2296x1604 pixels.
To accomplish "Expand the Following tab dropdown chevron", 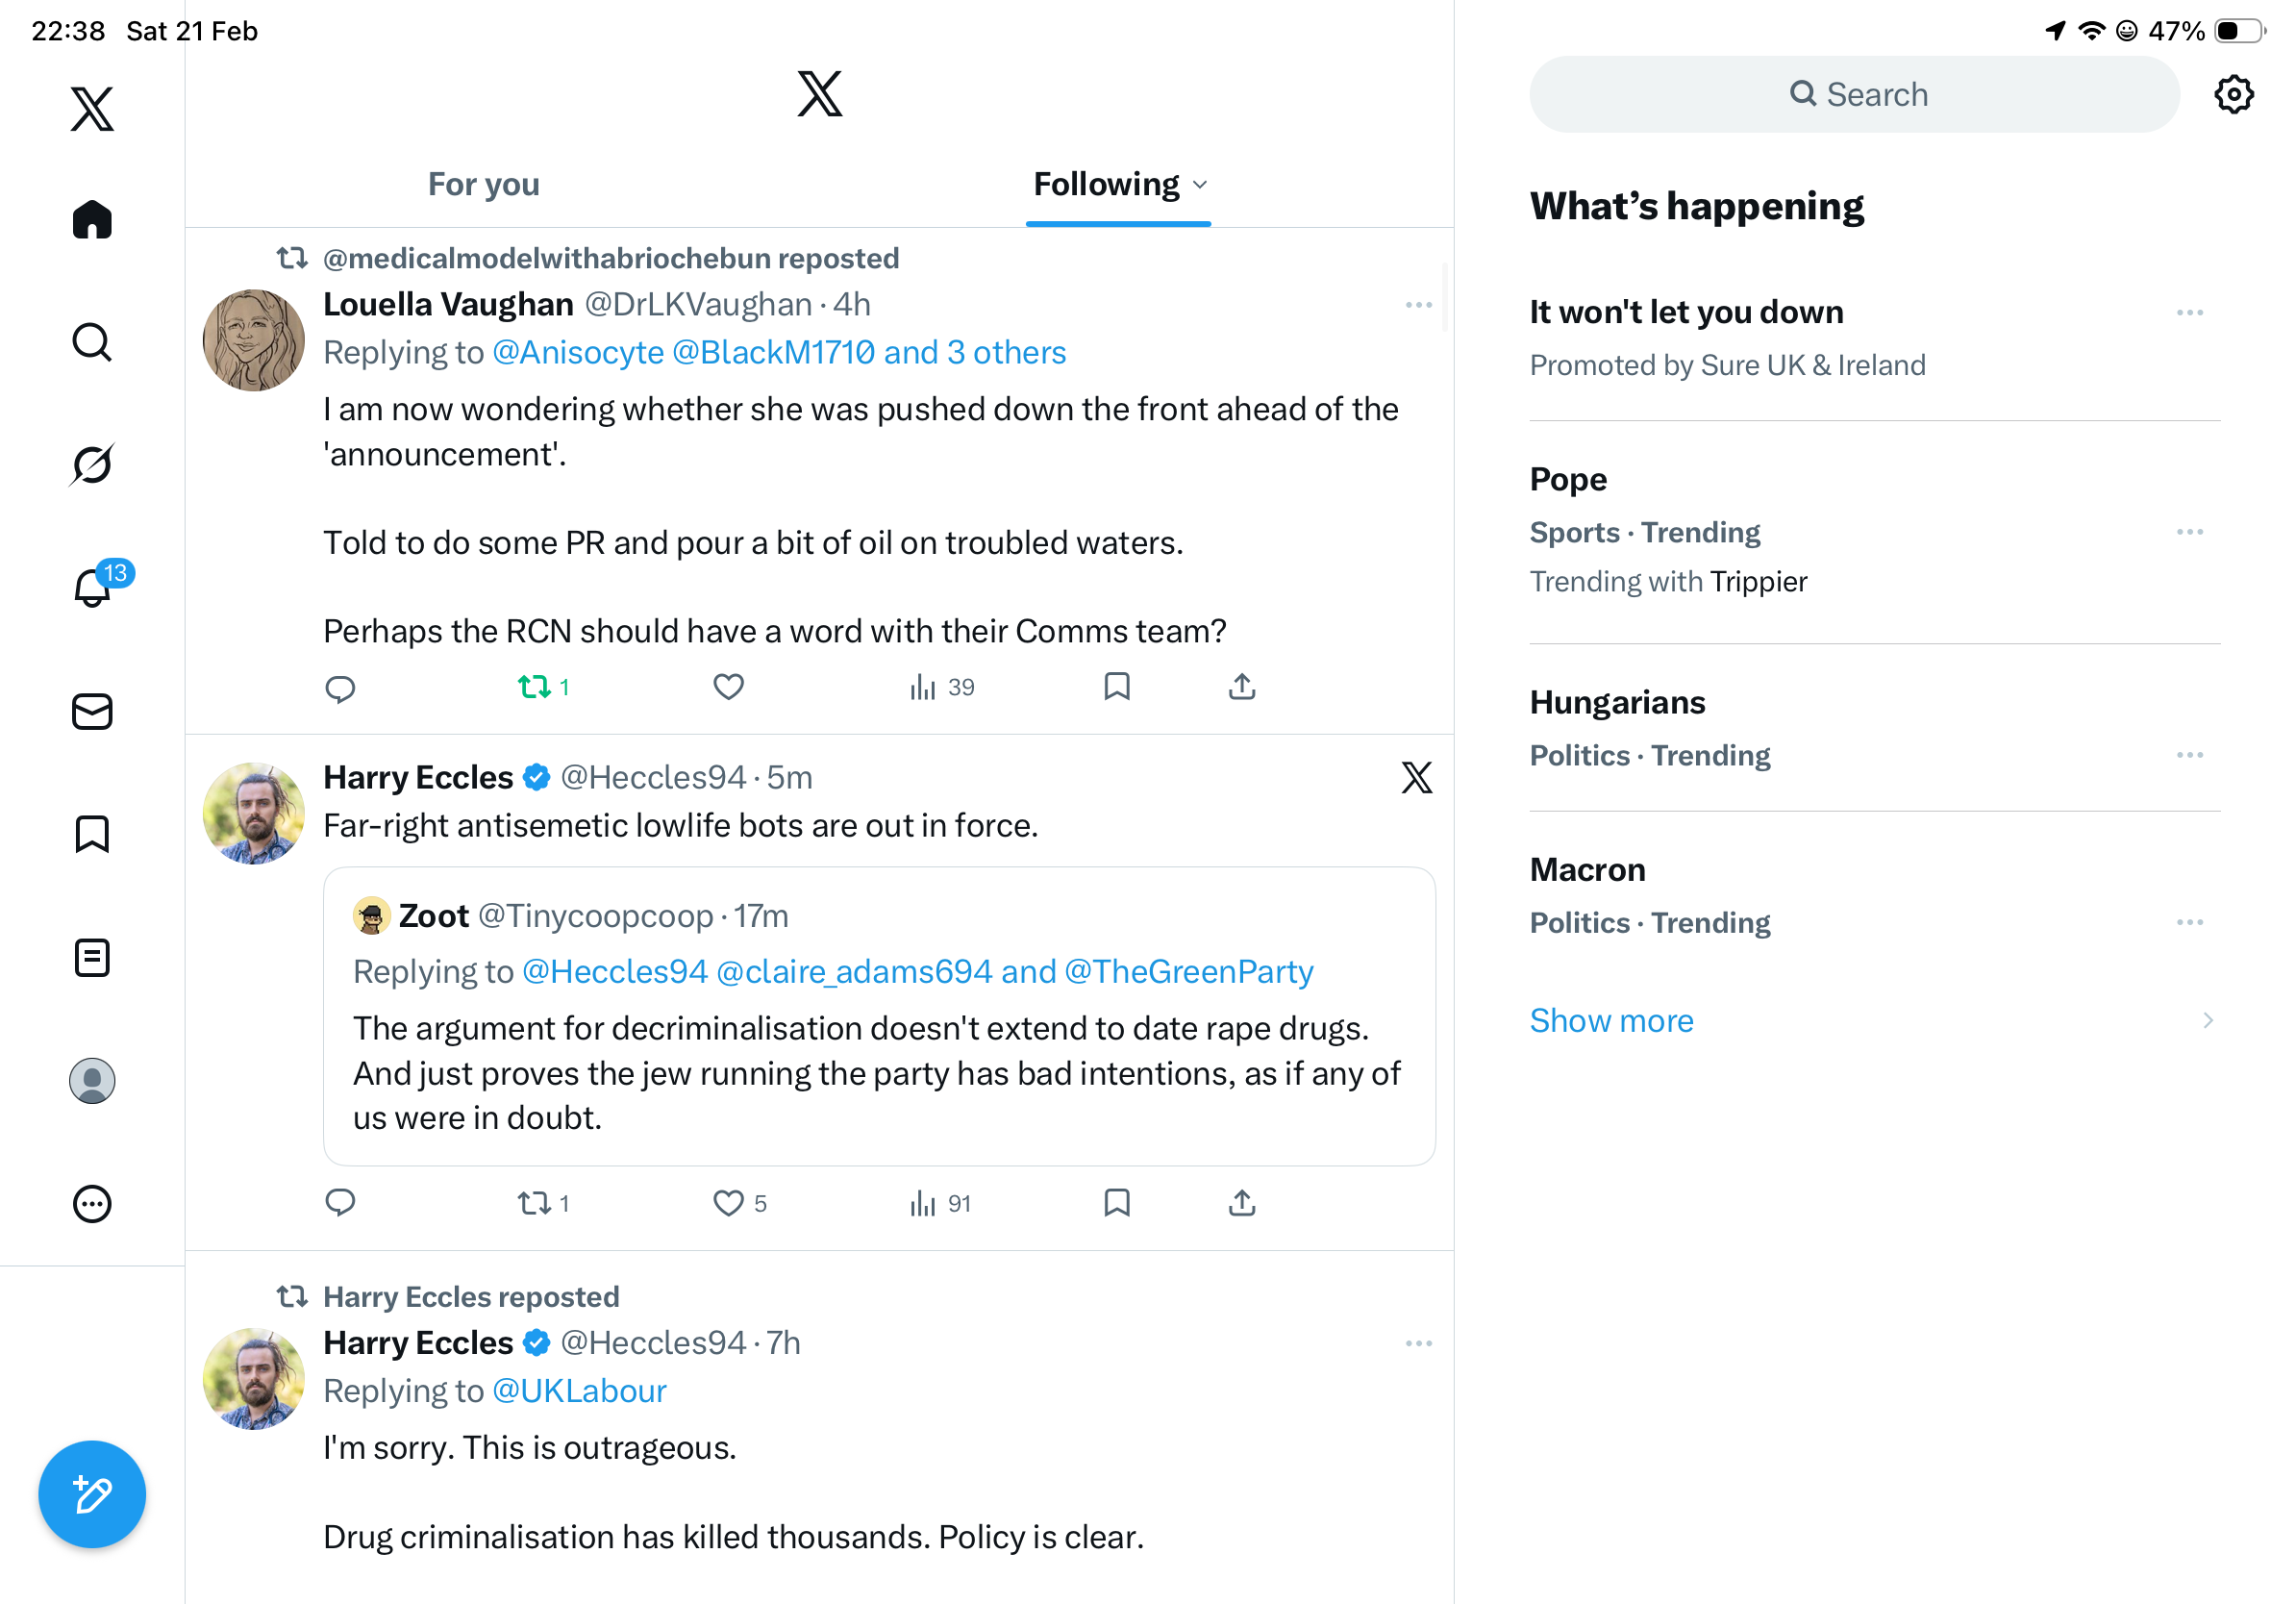I will [1201, 185].
